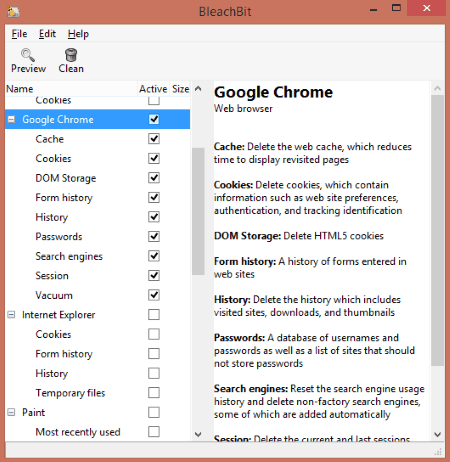Check Internet Explorer History checkbox
Viewport: 450px width, 462px height.
click(154, 373)
